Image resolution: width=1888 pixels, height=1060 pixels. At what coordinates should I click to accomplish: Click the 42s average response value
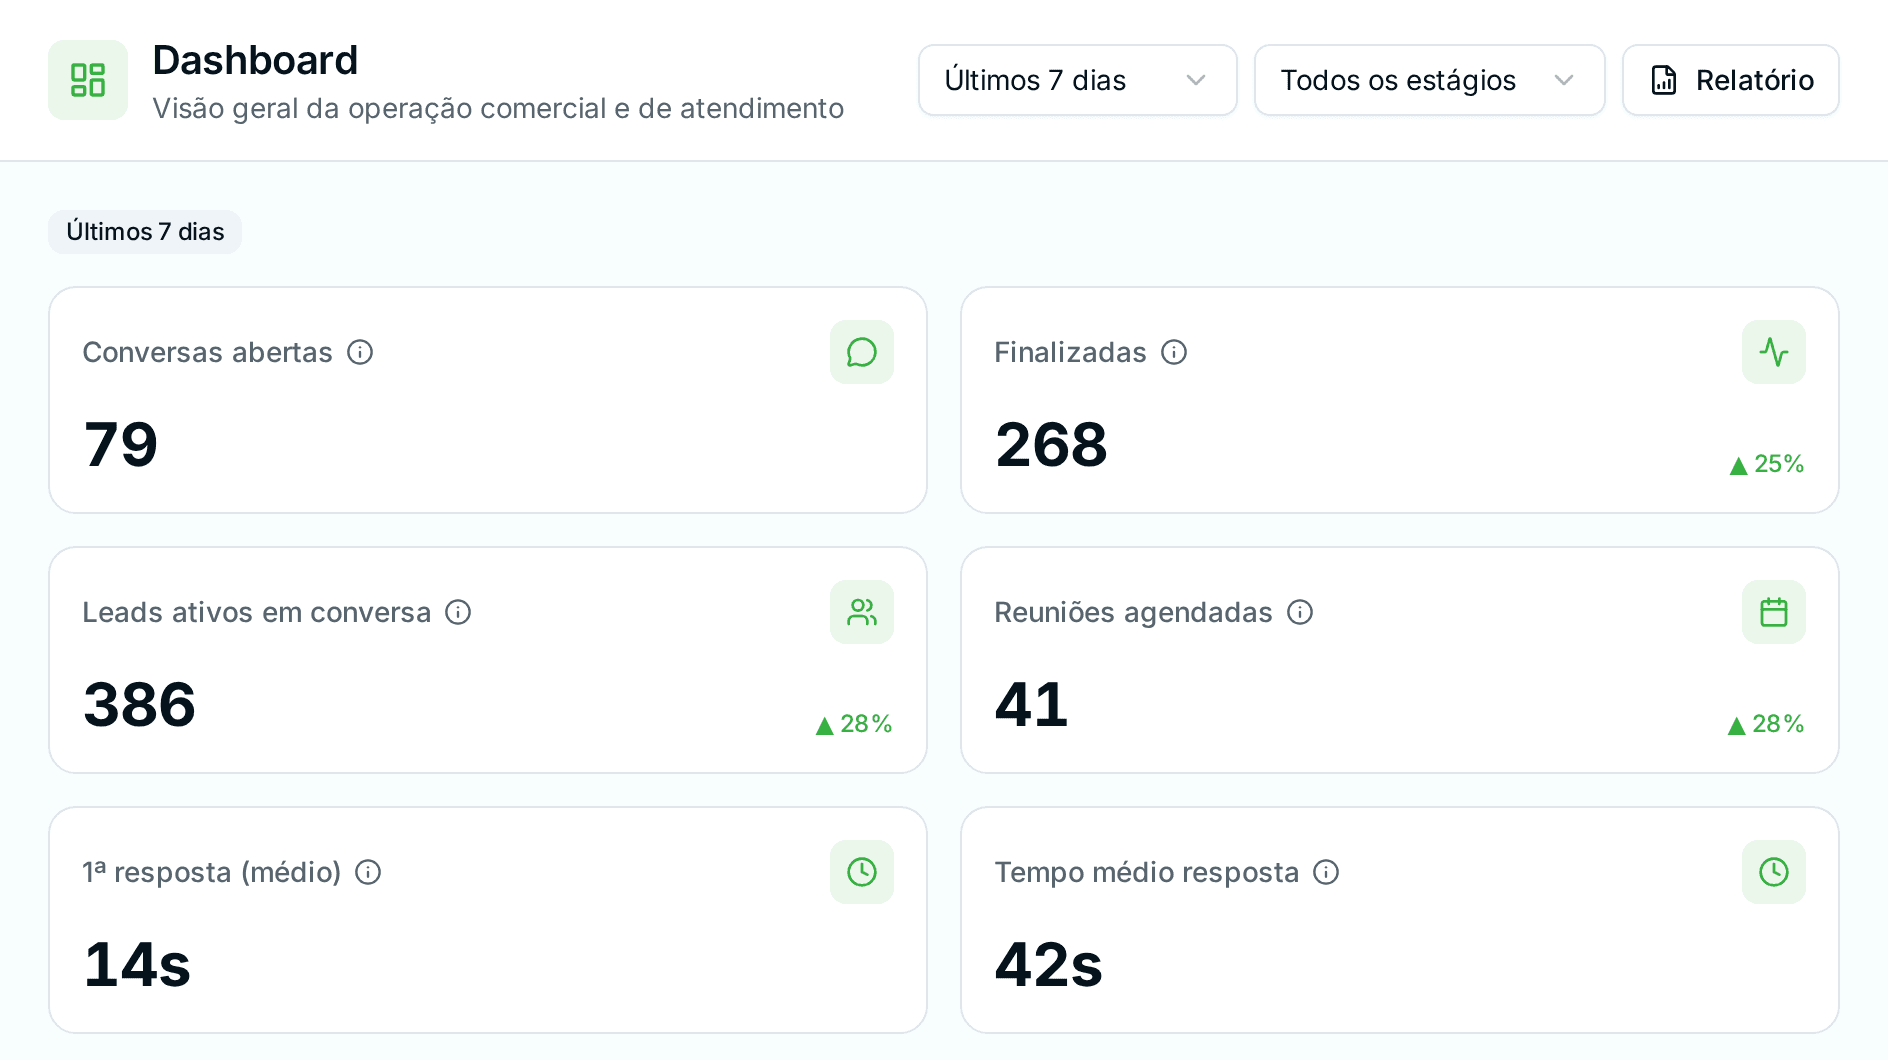tap(1049, 965)
